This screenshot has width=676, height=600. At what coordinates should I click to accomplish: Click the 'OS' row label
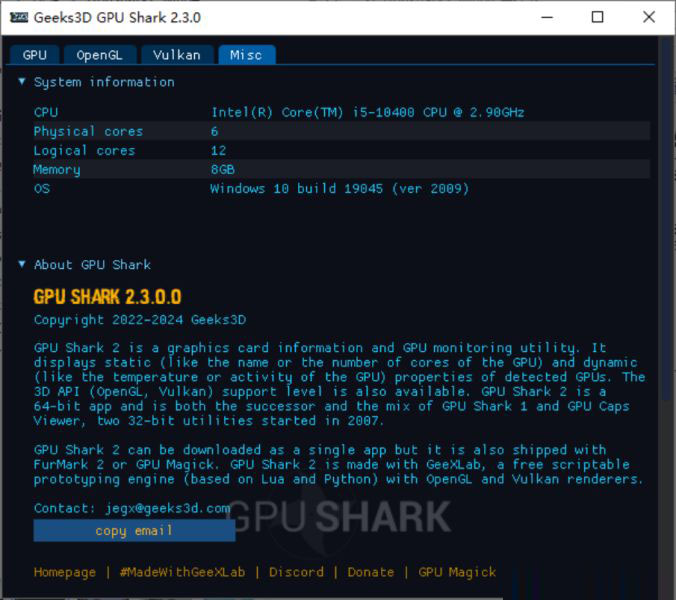42,188
